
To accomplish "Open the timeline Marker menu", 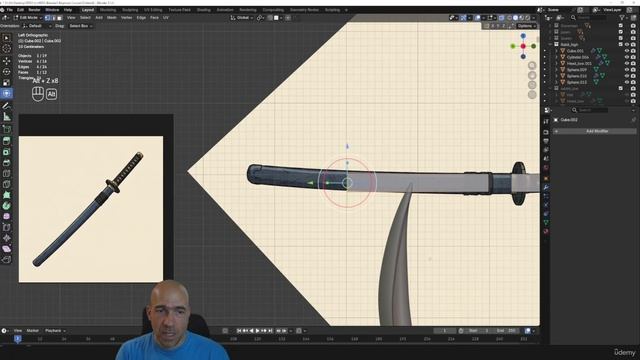I will pos(33,331).
